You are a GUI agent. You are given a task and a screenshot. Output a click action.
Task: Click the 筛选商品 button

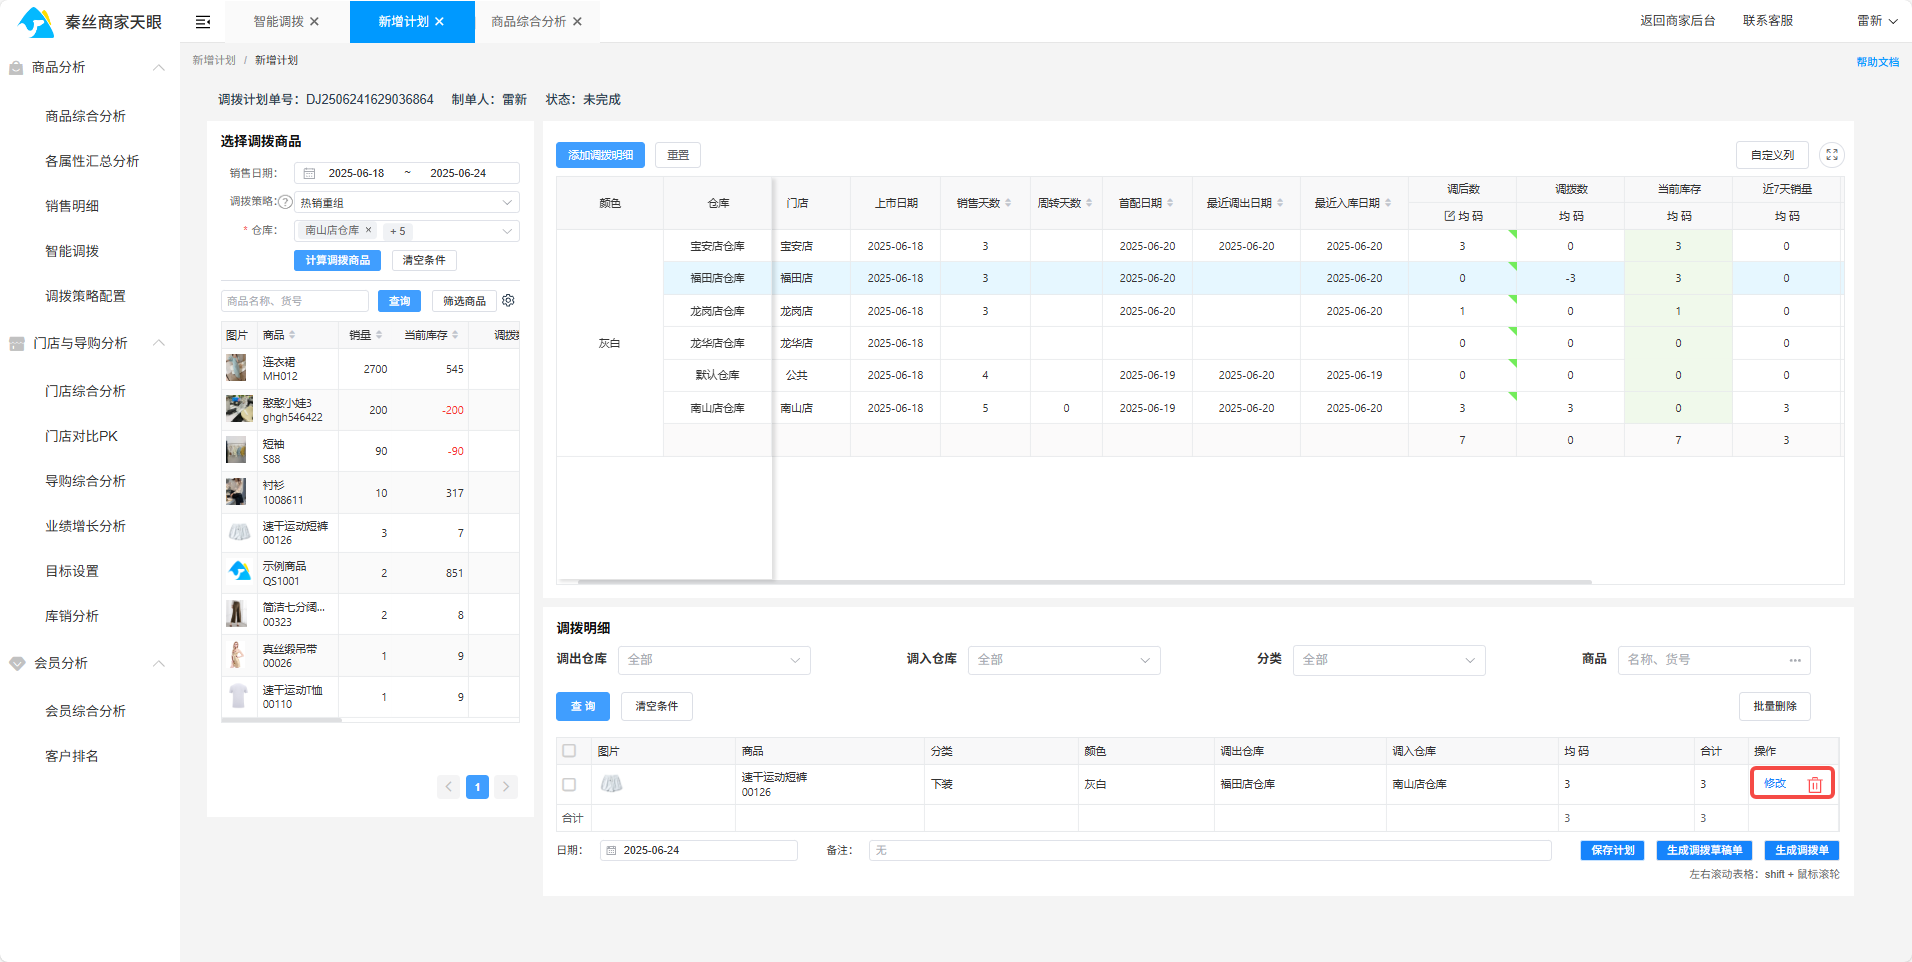click(464, 301)
